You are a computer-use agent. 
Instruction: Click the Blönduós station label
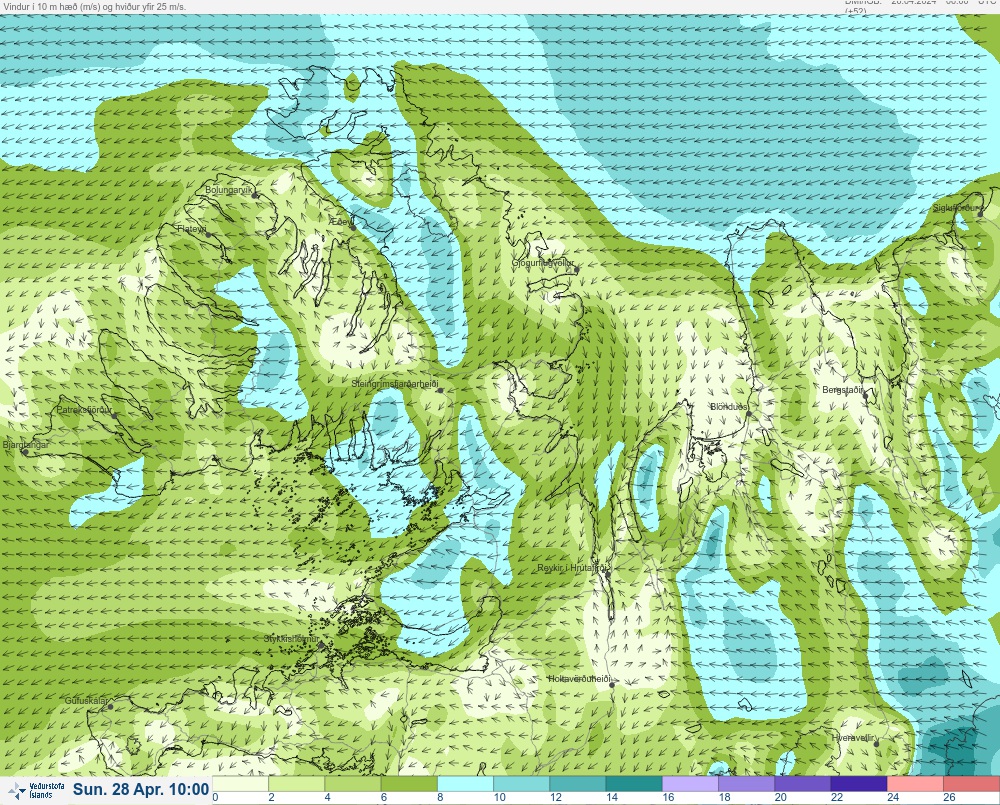click(x=729, y=407)
